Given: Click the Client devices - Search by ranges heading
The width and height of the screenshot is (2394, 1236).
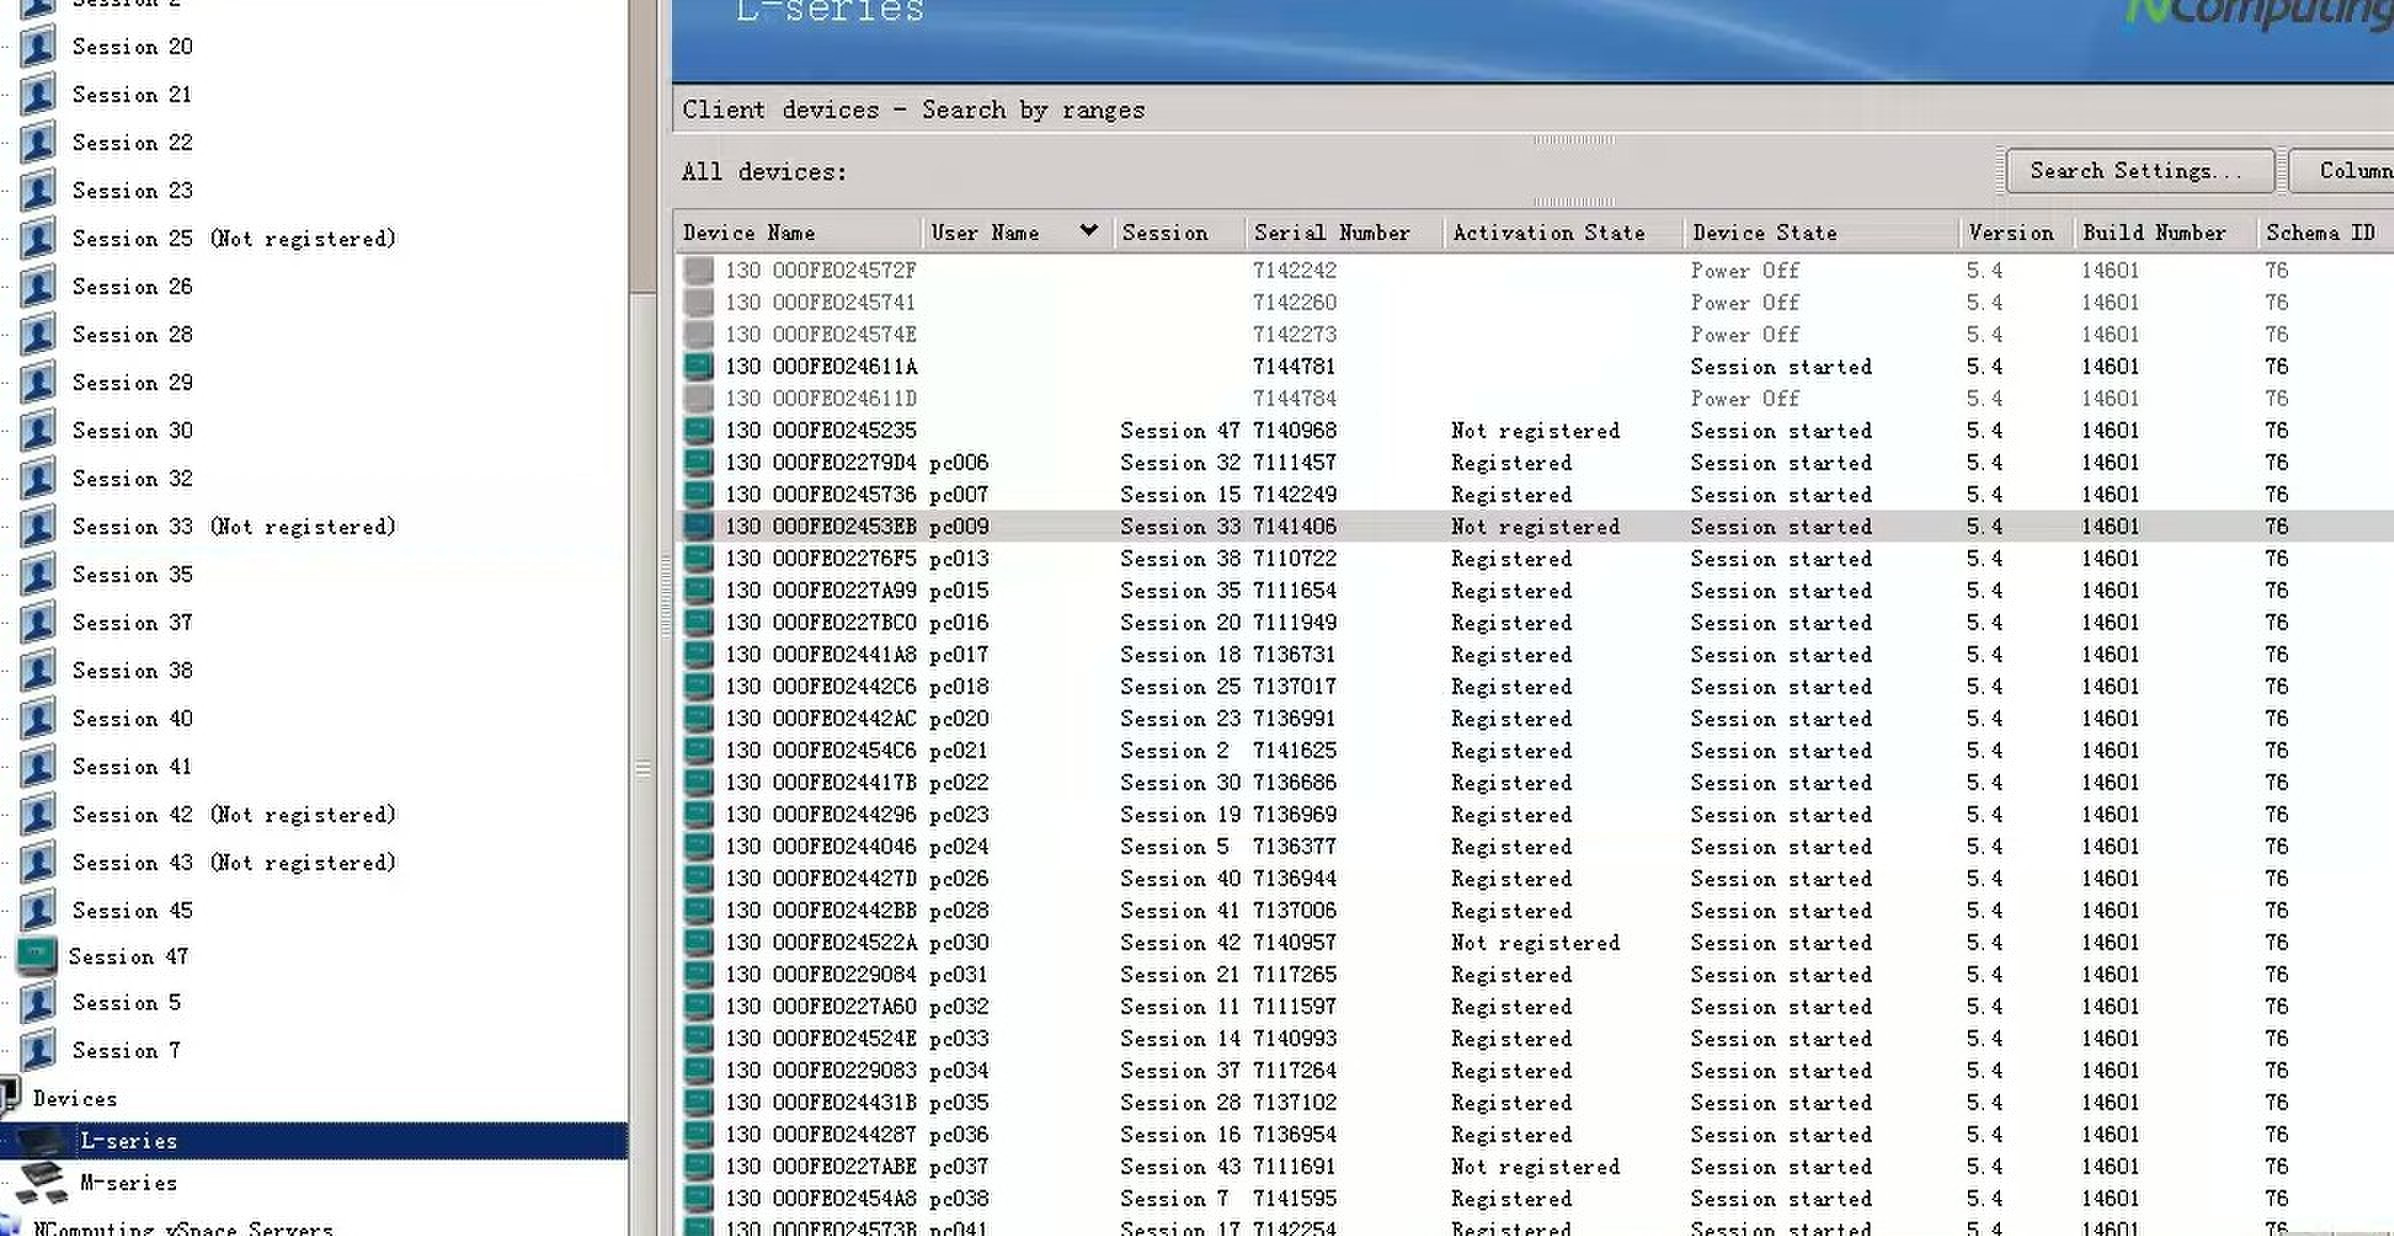Looking at the screenshot, I should (913, 110).
